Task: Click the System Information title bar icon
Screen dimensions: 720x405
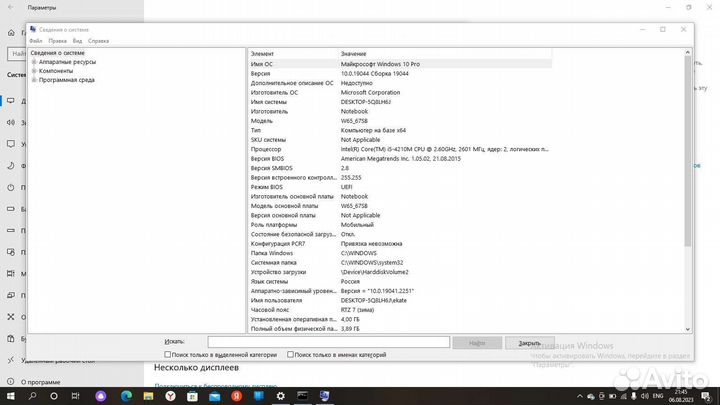Action: [33, 30]
